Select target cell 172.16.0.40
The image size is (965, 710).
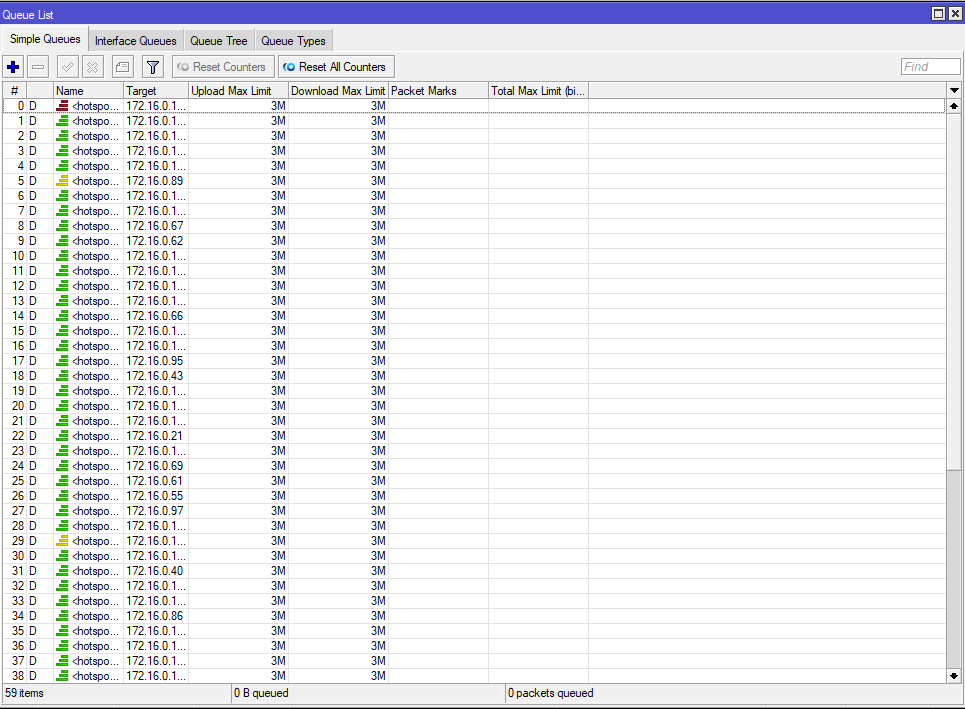[154, 571]
